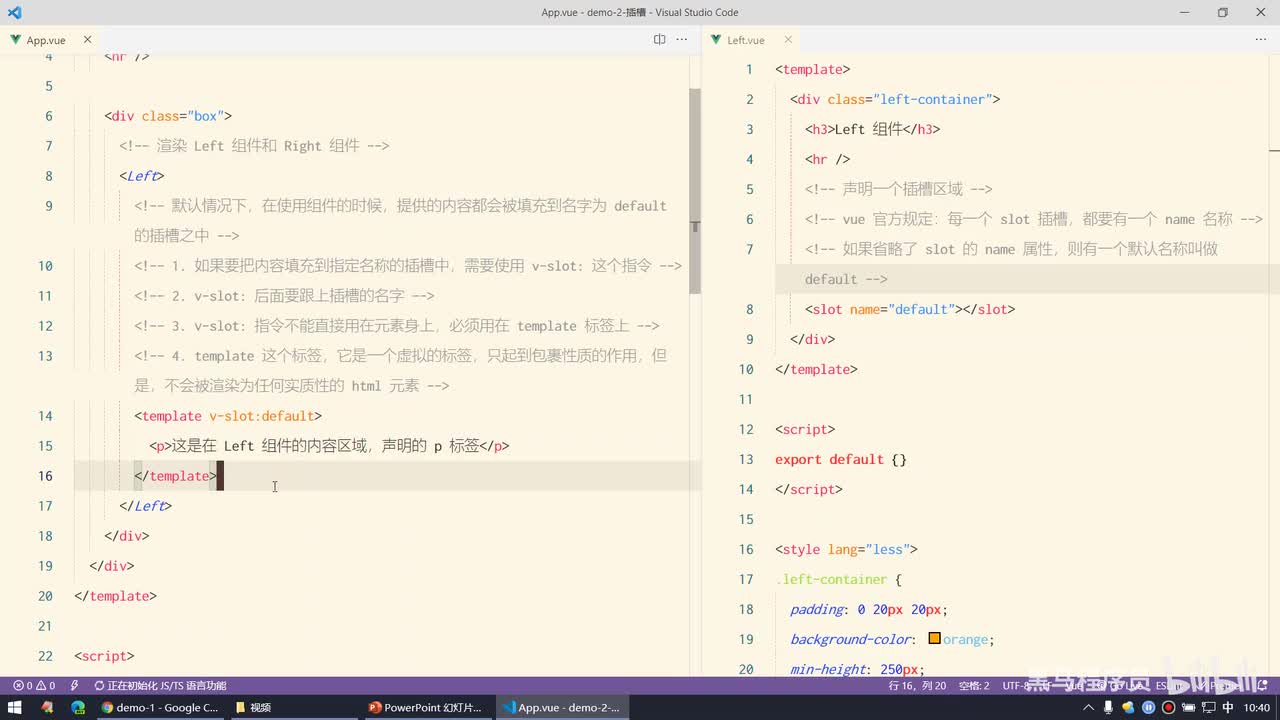The height and width of the screenshot is (720, 1280).
Task: Click the red recording tray icon
Action: (1167, 707)
